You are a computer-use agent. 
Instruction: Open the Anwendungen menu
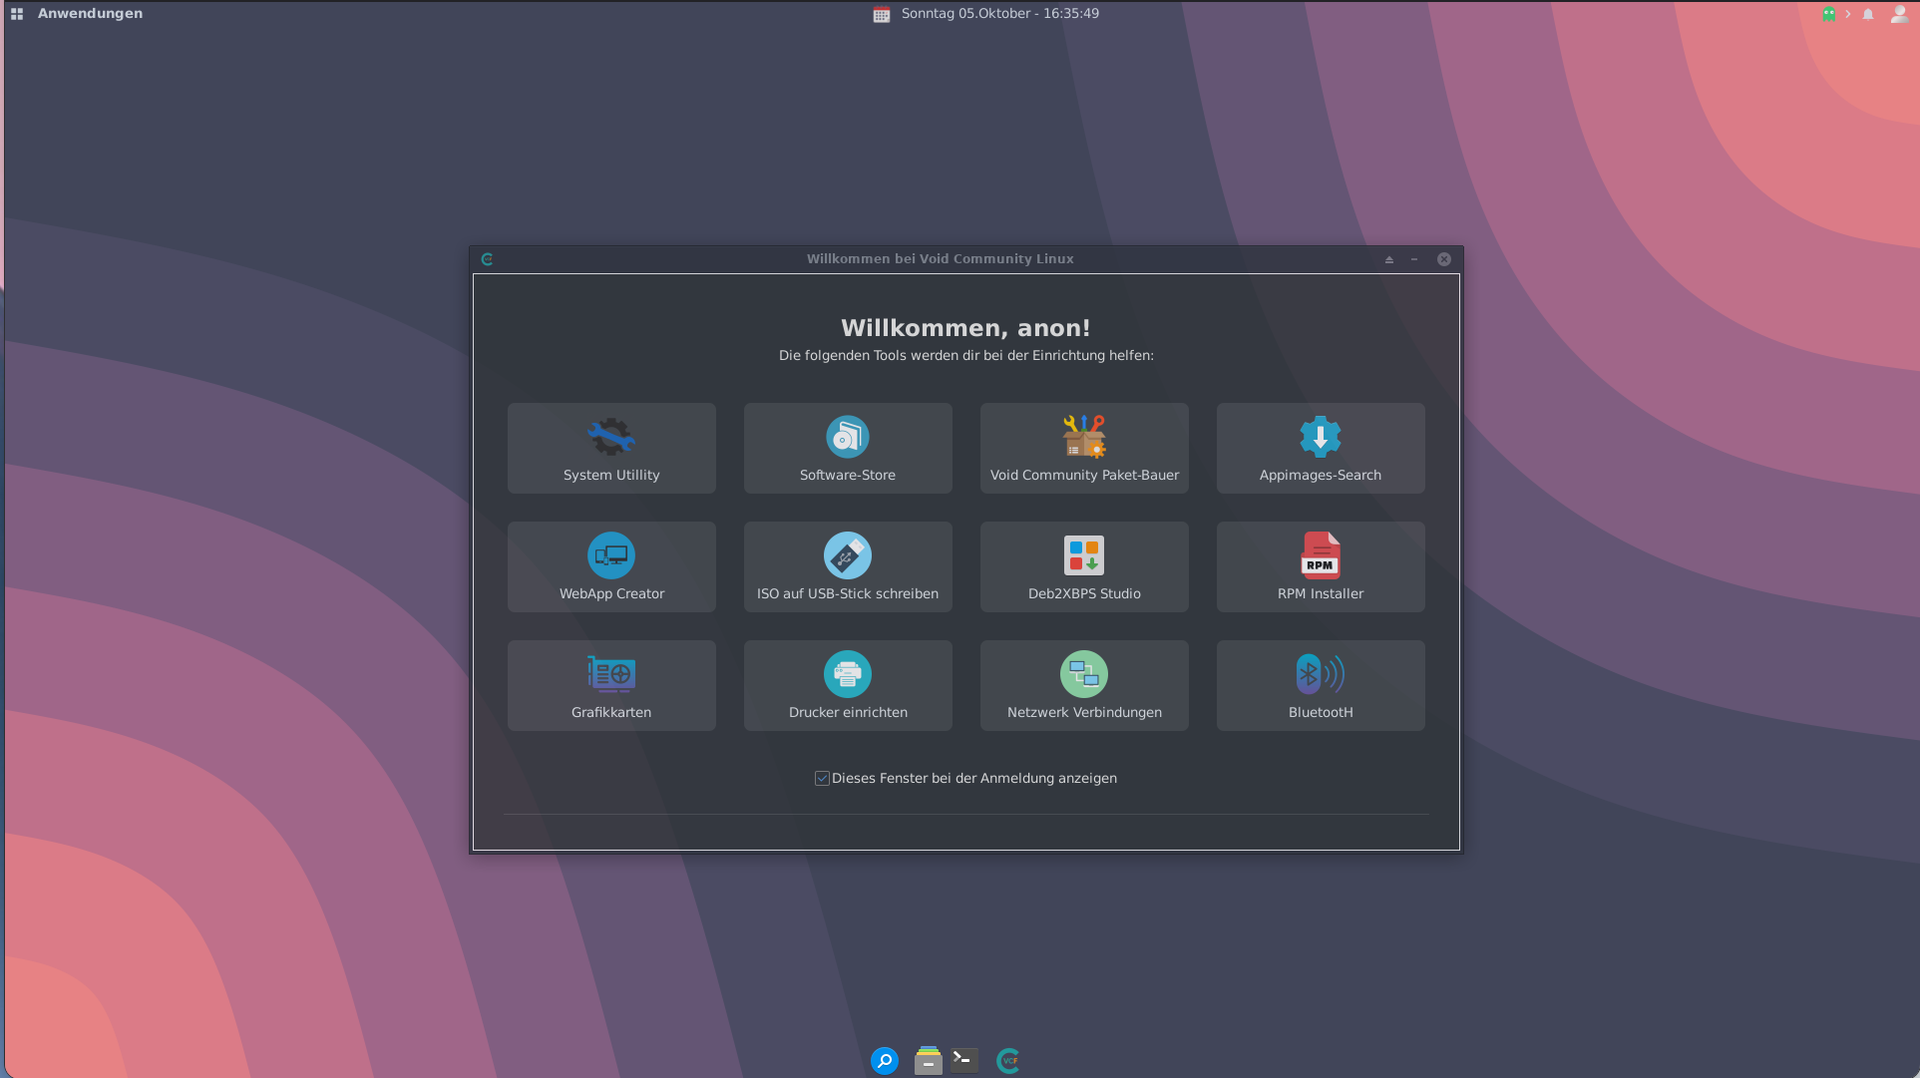(78, 14)
